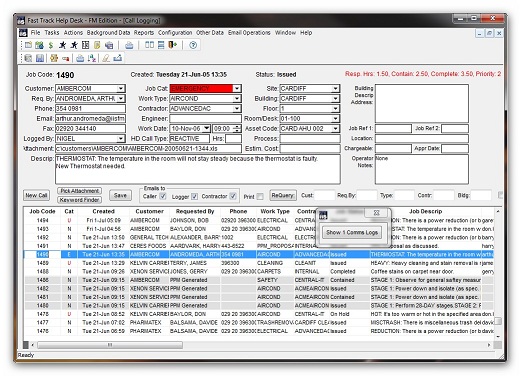Open the Room/Desk 01-100 dropdown

coord(335,118)
